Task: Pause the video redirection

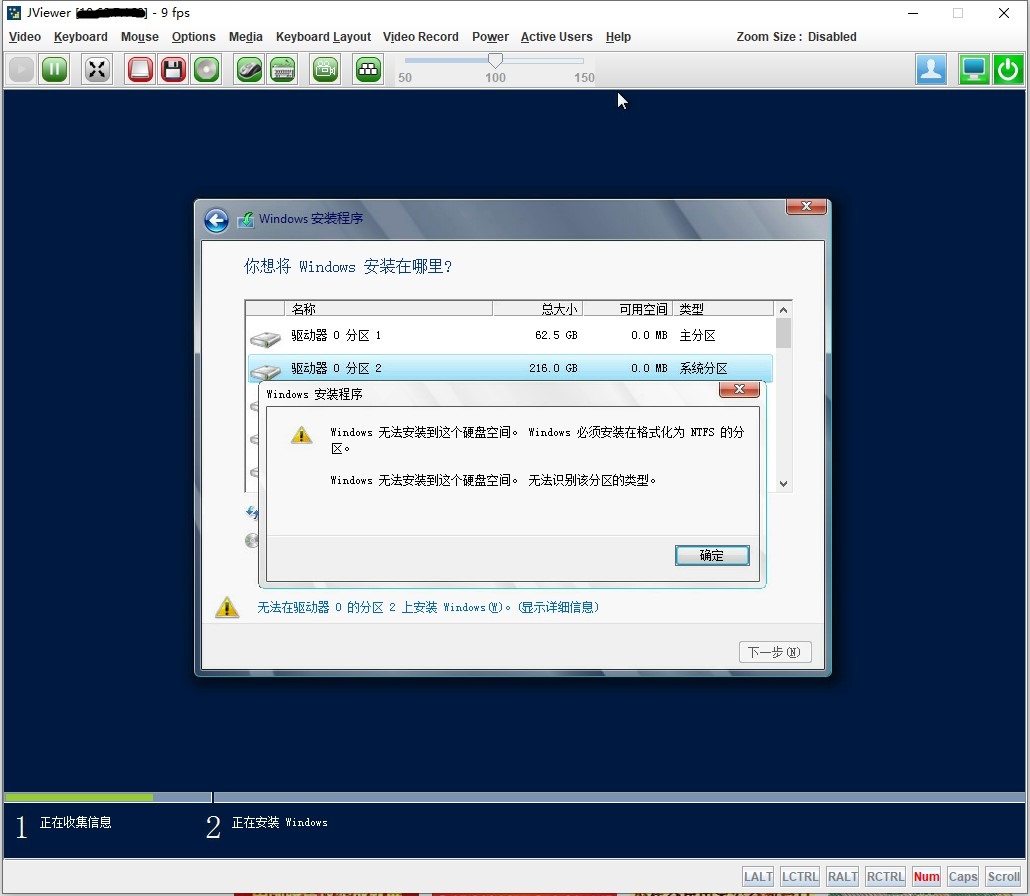Action: (x=55, y=69)
